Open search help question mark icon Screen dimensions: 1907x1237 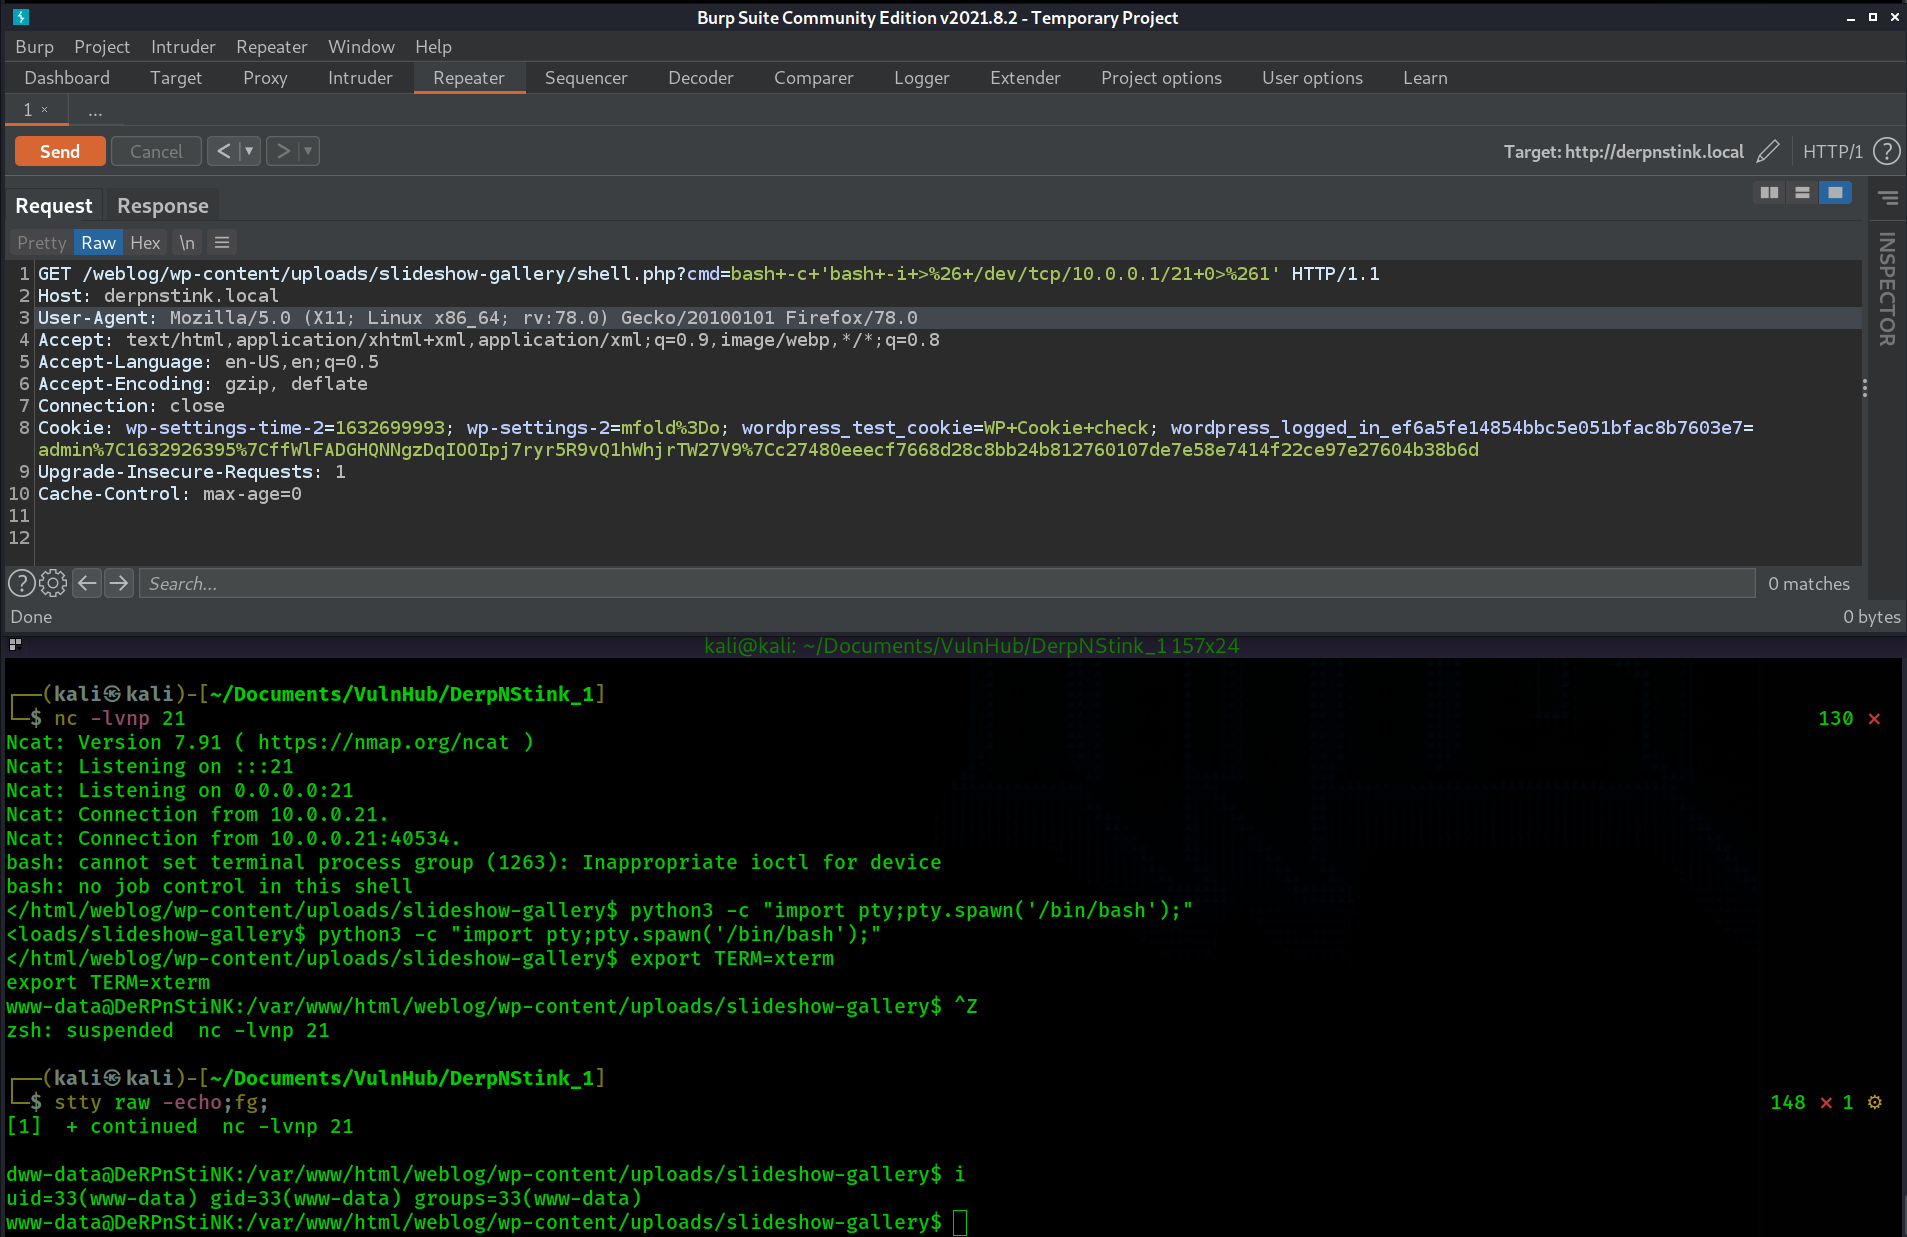click(22, 583)
